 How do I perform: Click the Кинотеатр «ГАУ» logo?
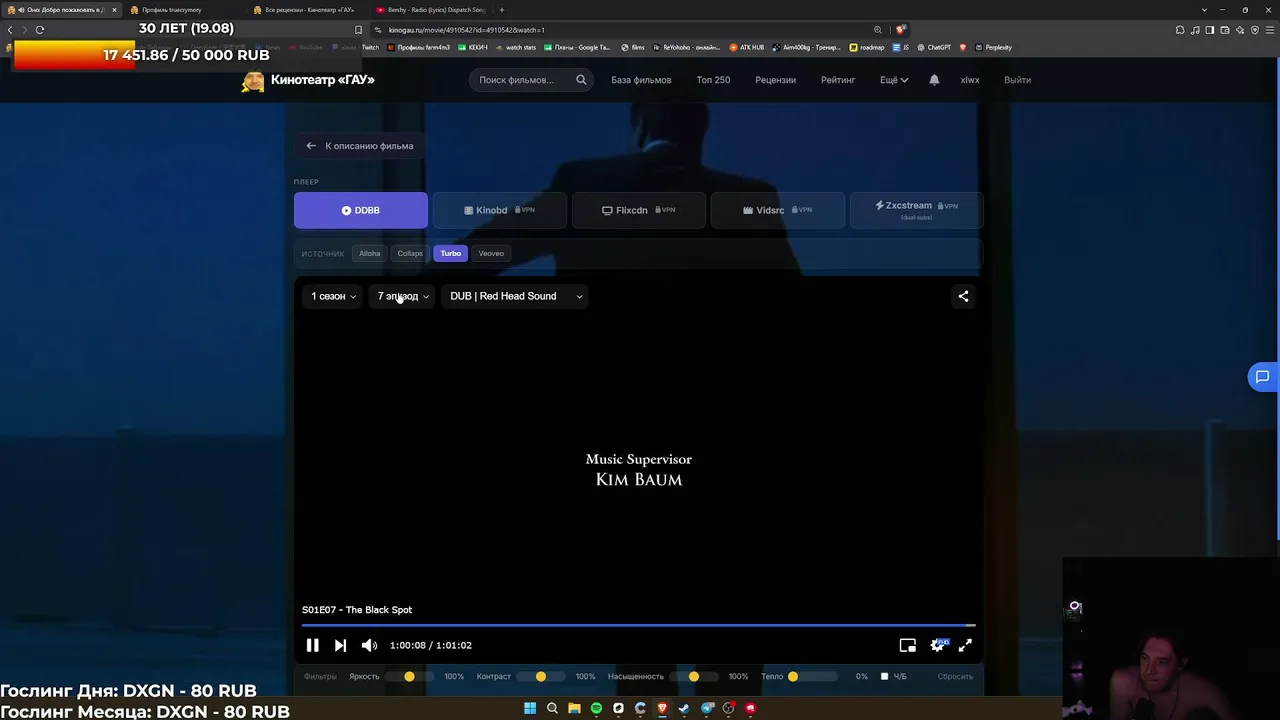pos(308,80)
